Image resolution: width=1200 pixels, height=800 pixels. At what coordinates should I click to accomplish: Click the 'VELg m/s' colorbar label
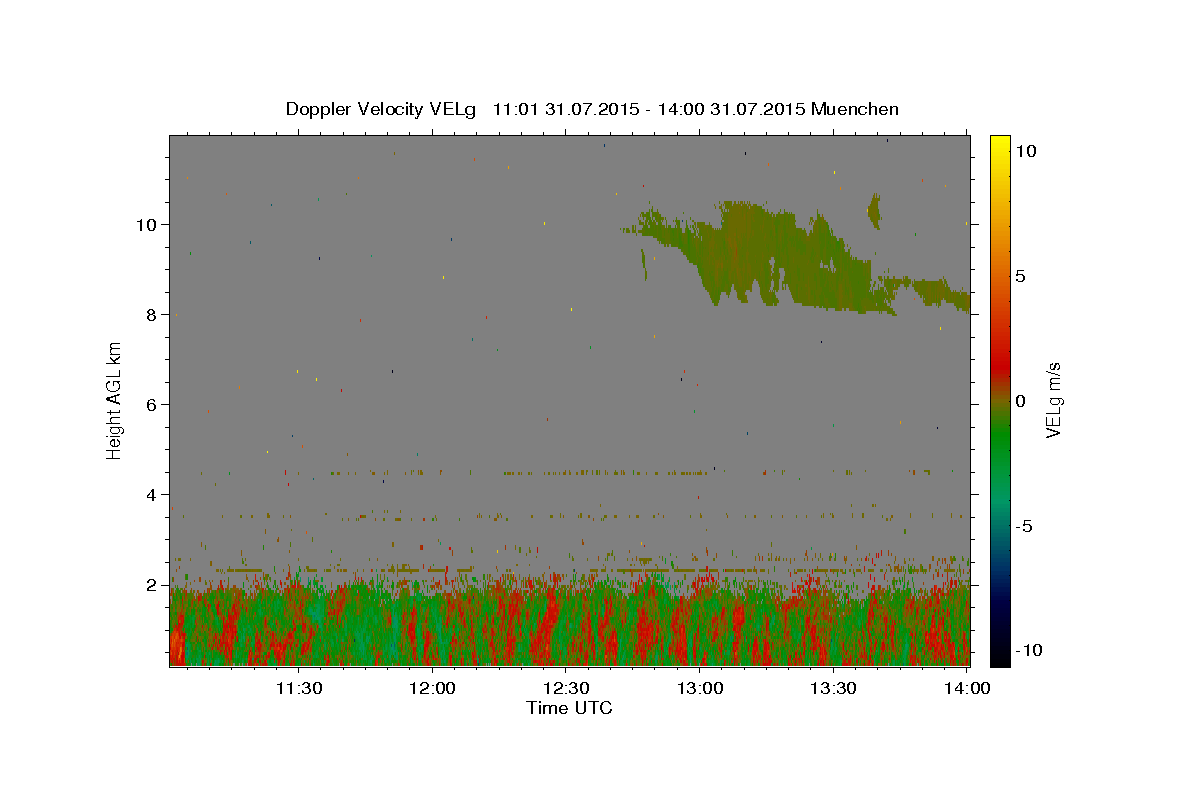click(x=1053, y=400)
